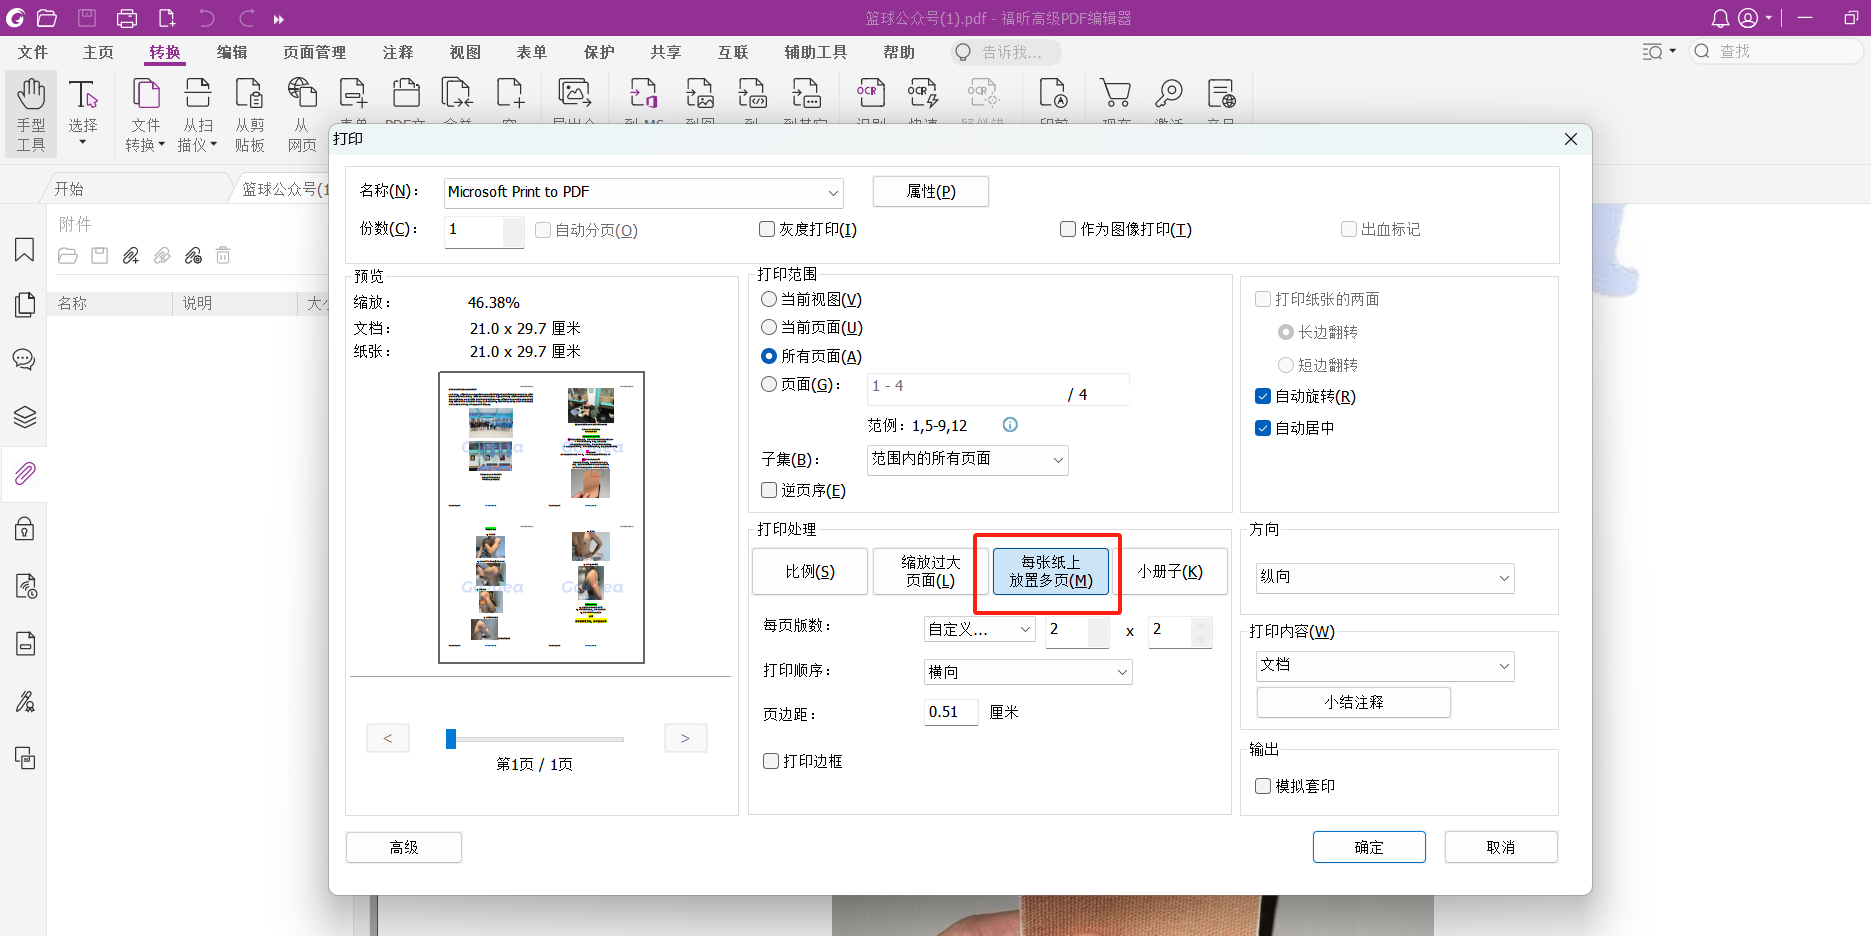Screen dimensions: 1871x936
Task: Click the page range info icon
Action: (x=1010, y=425)
